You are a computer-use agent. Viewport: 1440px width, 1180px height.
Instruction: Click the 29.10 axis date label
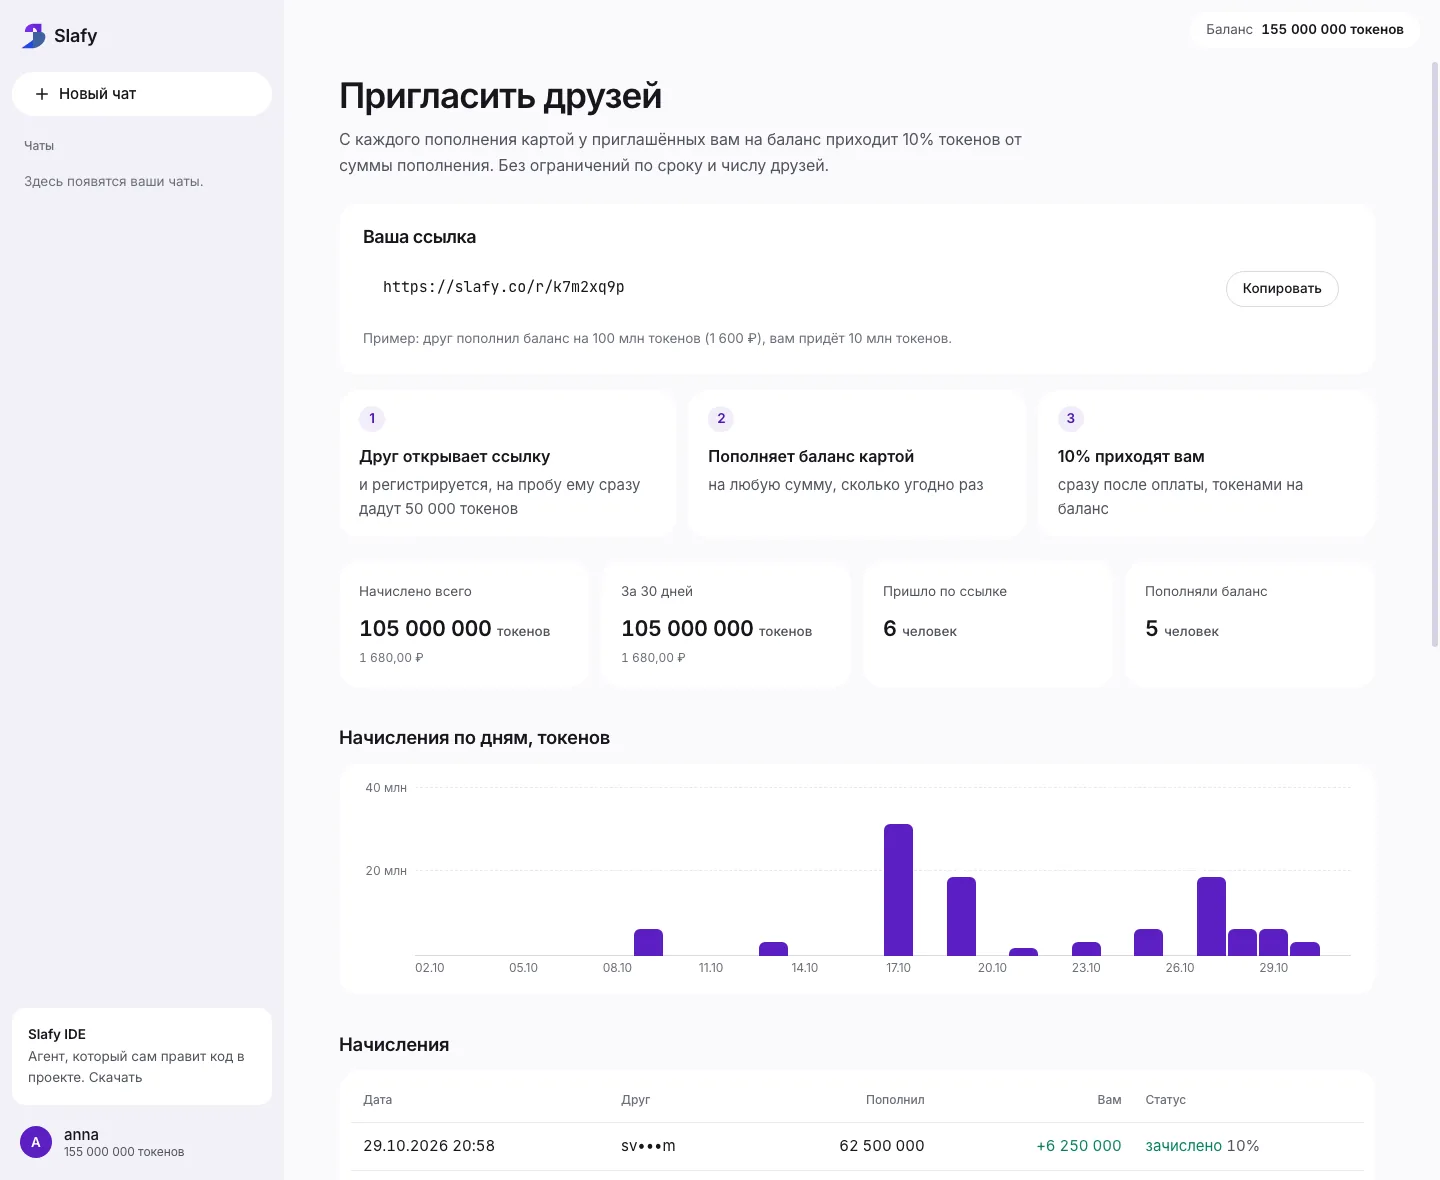(x=1274, y=968)
